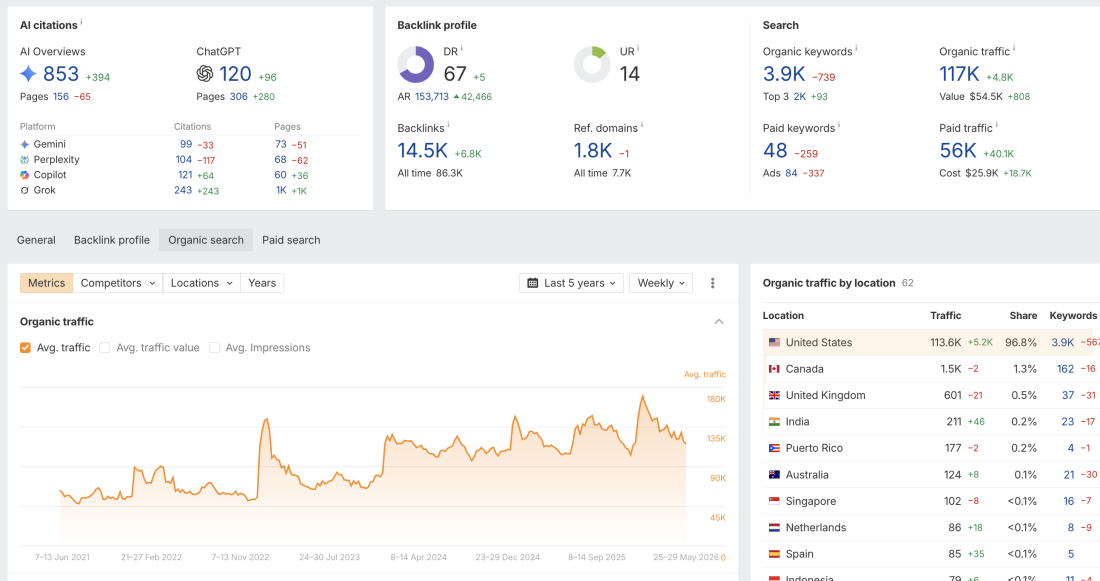Click the Singapore flag icon
The image size is (1100, 581).
(774, 501)
